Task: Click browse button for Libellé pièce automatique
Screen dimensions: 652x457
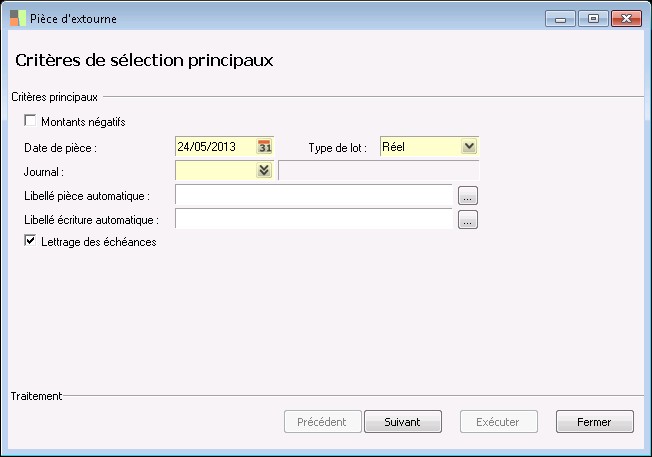Action: click(468, 196)
